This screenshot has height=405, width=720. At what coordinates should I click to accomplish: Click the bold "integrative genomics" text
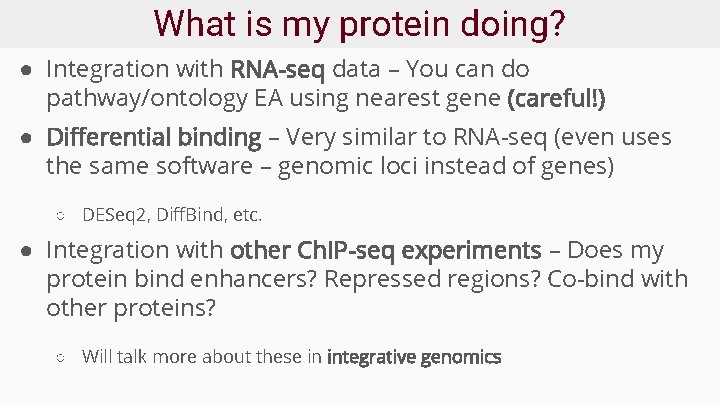click(414, 356)
